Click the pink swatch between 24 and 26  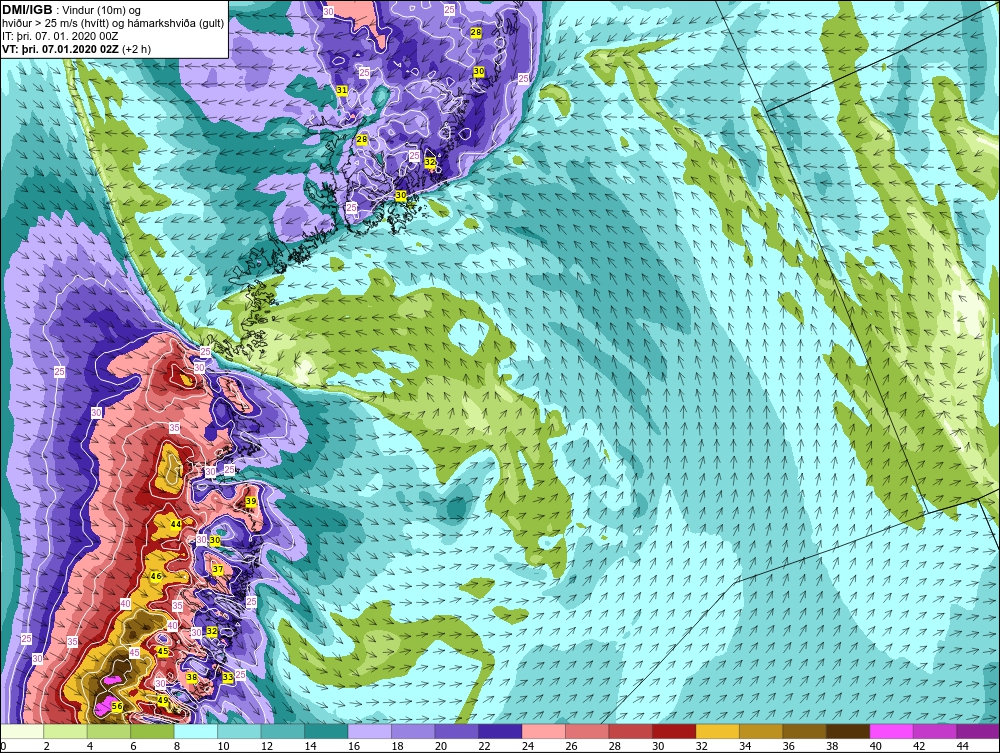[543, 731]
